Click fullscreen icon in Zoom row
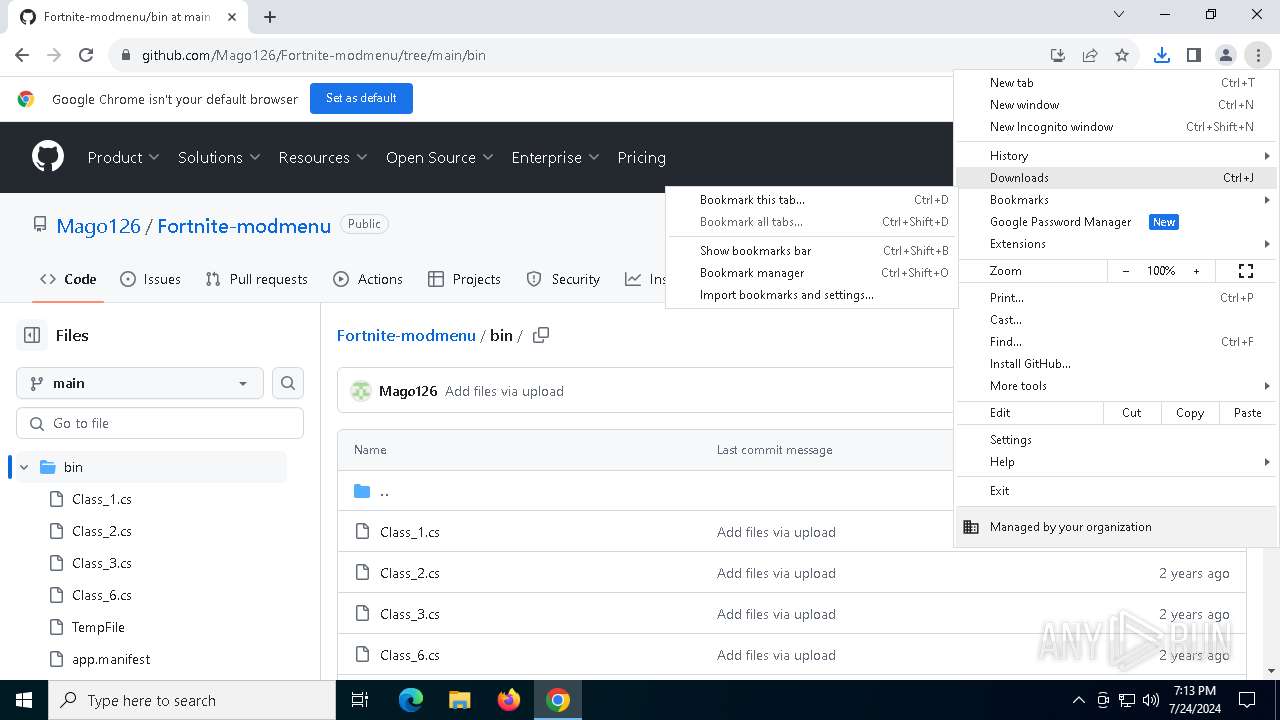Screen dimensions: 1280x720 (1246, 271)
